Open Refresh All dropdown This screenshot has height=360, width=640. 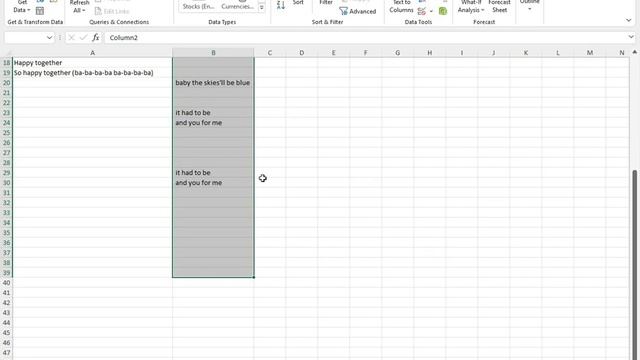click(x=79, y=7)
